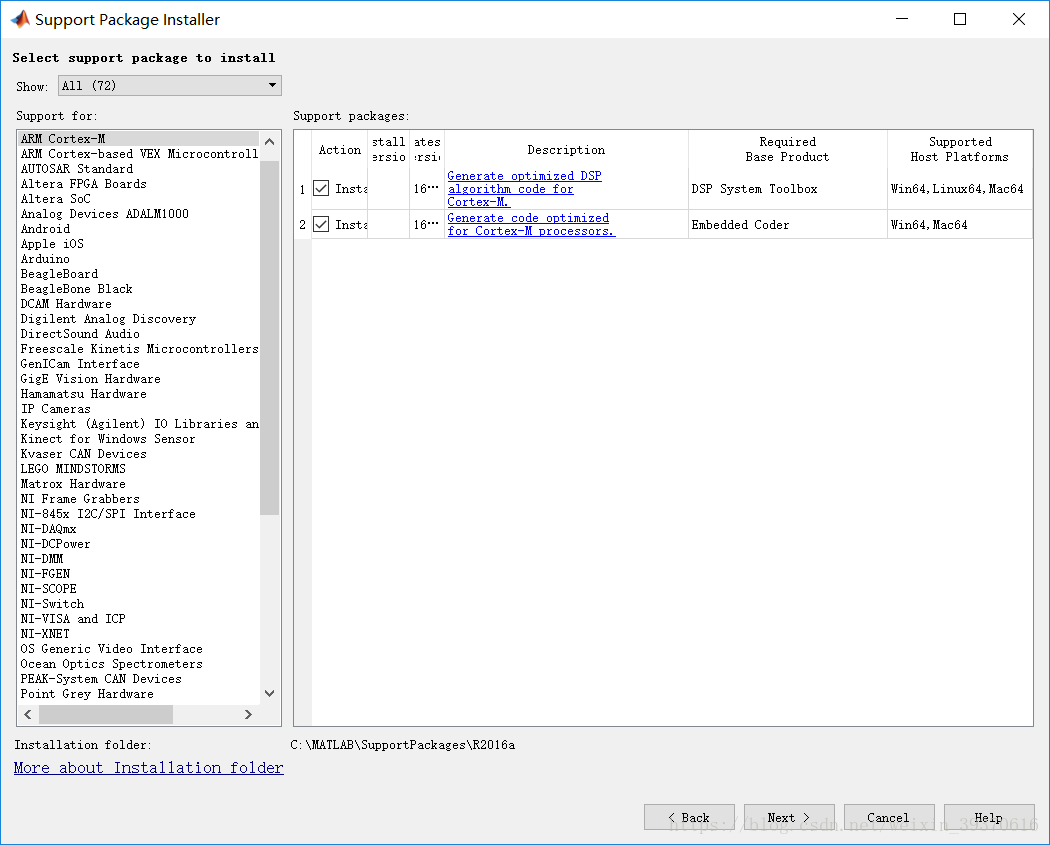This screenshot has width=1050, height=845.
Task: Toggle Install checkbox for DSP algorithm package
Action: coord(321,189)
